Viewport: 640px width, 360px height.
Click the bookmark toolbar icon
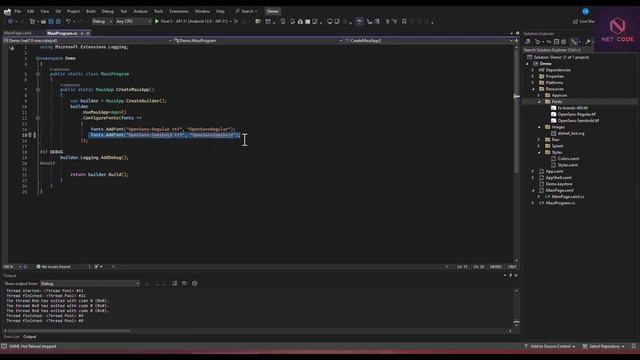pos(404,21)
